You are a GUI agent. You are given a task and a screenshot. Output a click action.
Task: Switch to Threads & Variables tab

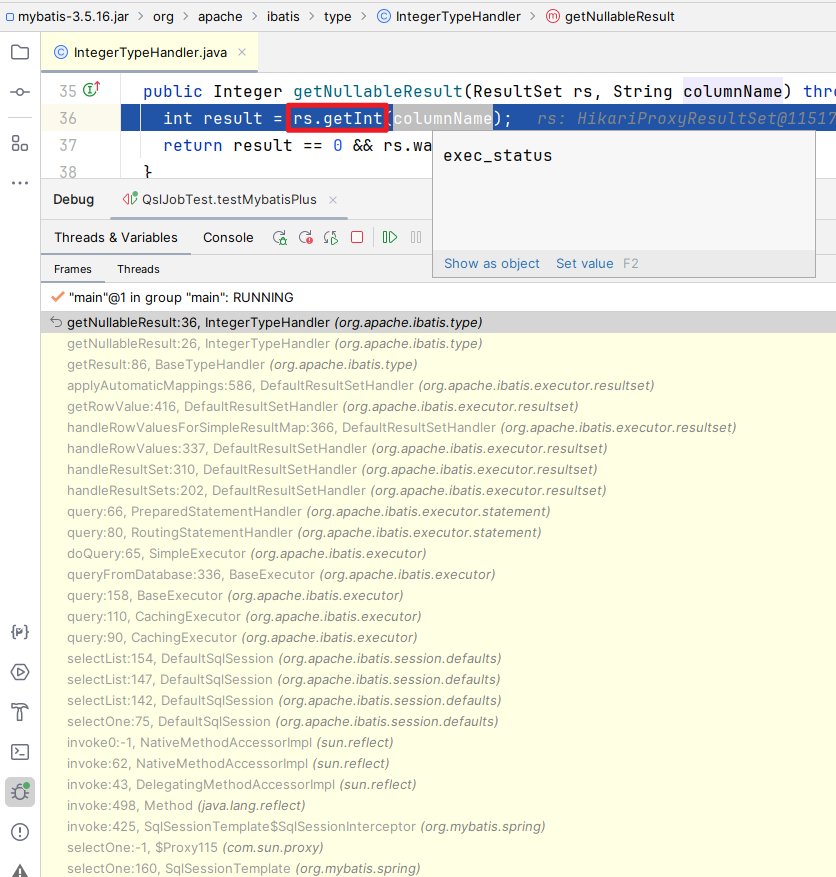pyautogui.click(x=116, y=237)
